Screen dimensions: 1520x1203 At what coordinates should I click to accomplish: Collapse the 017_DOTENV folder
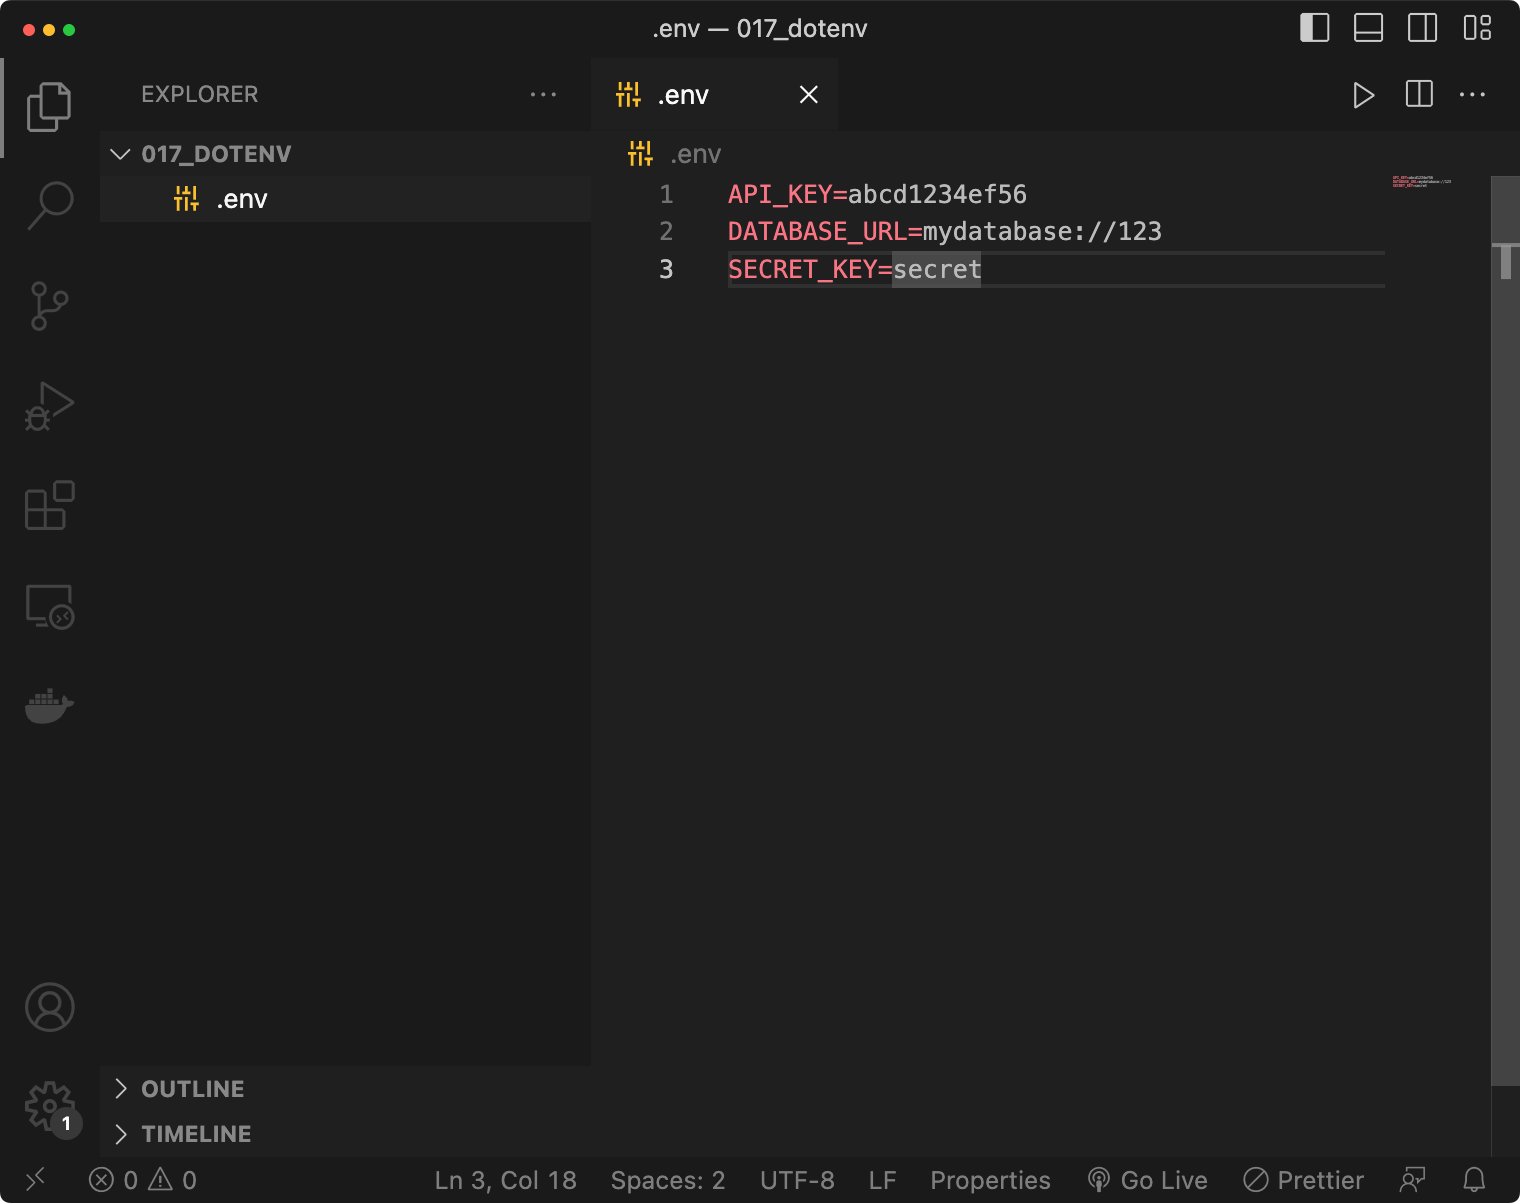(120, 154)
